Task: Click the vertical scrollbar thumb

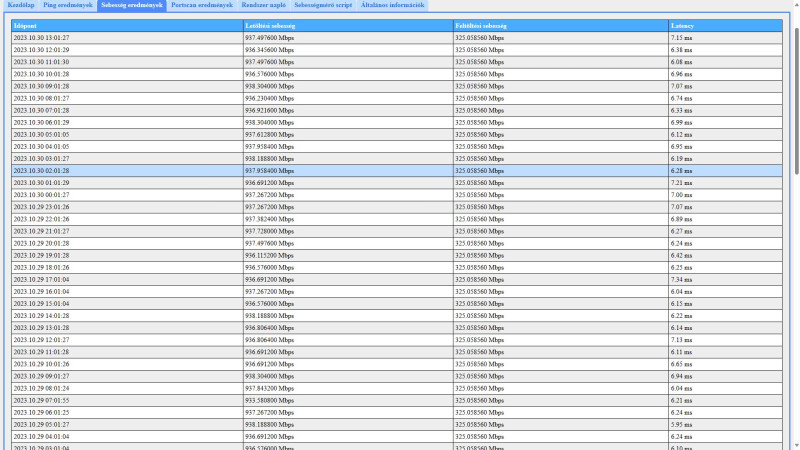Action: click(x=796, y=101)
